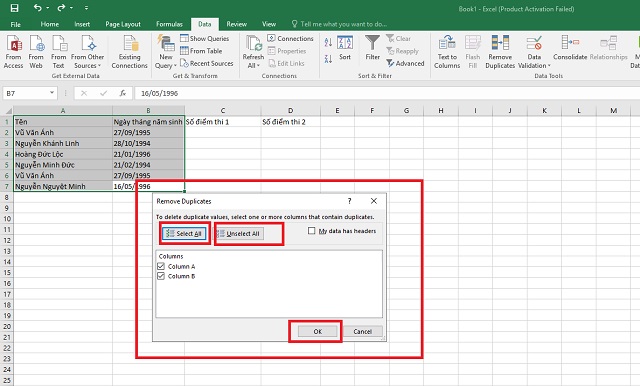Viewport: 640px width, 386px height.
Task: Click Tell me what you want search
Action: (339, 24)
